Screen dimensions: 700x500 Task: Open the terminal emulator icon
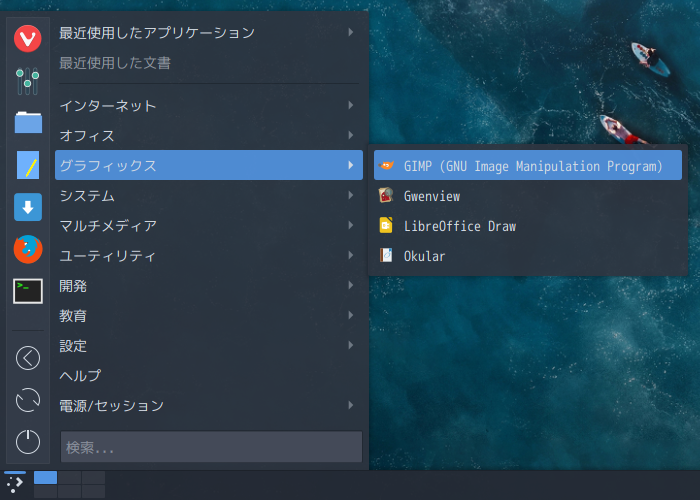pyautogui.click(x=28, y=291)
